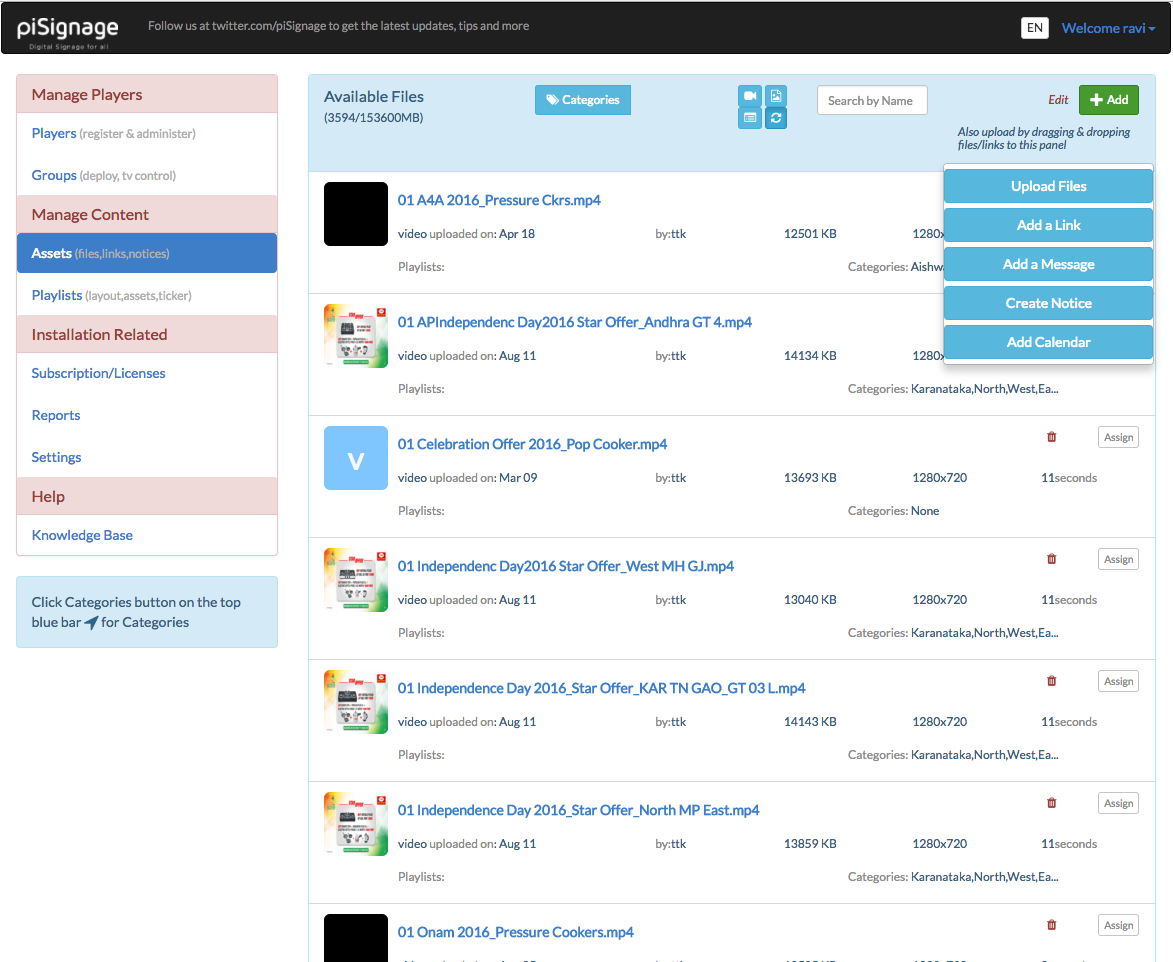Viewport: 1173px width, 962px height.
Task: Filter assets by video camera icon
Action: coord(749,96)
